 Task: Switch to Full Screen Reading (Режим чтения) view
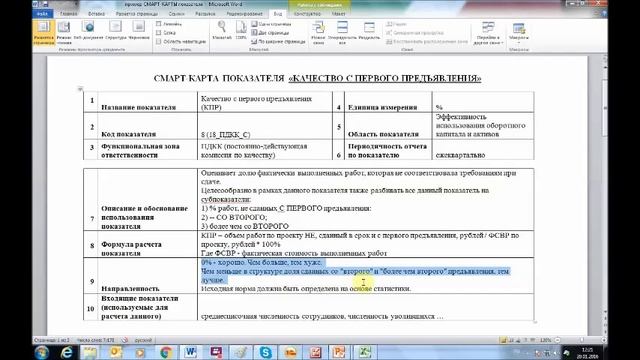click(64, 32)
